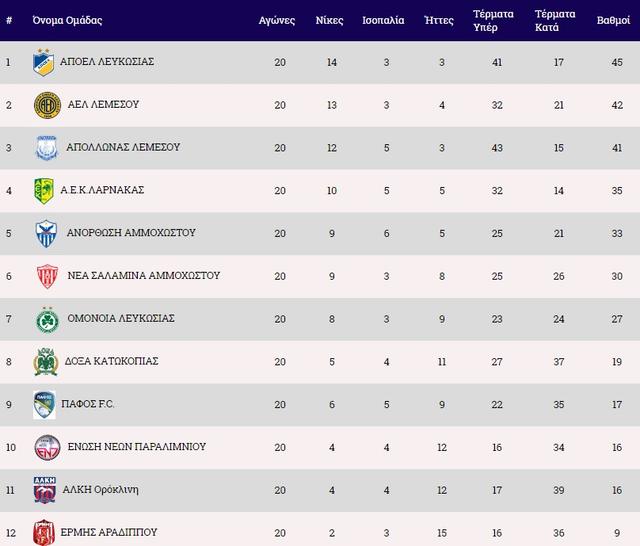Click the ΑΛΚΗ Ορόκλινη team logo
Viewport: 640px width, 546px height.
(45, 490)
